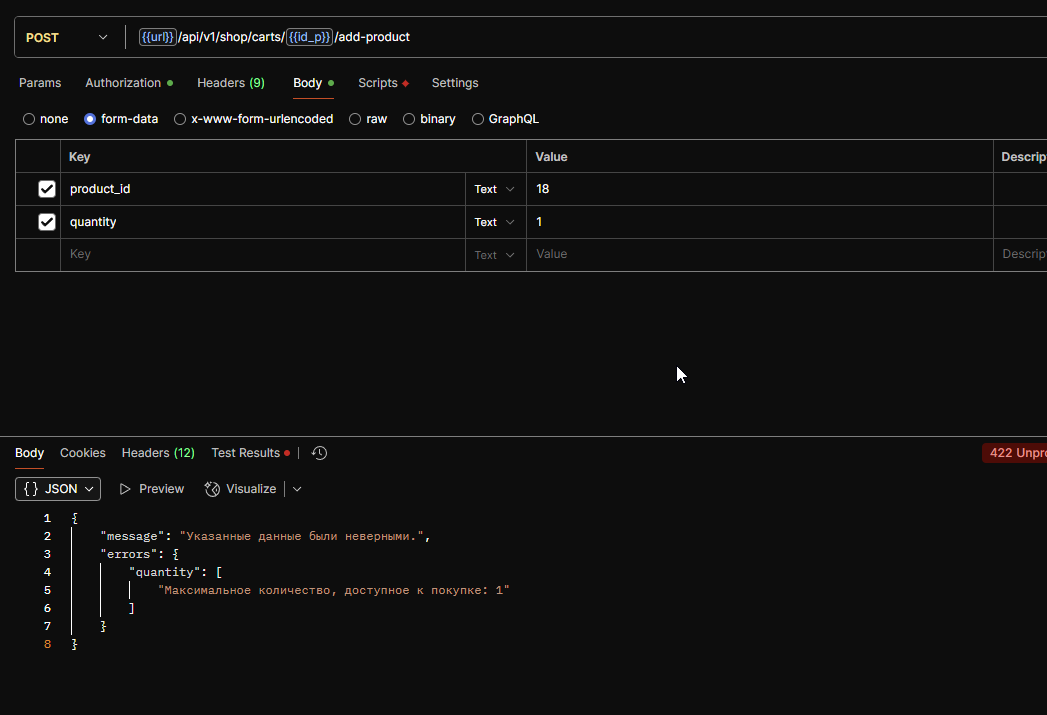
Task: Toggle the quantity row checkbox
Action: click(x=47, y=222)
